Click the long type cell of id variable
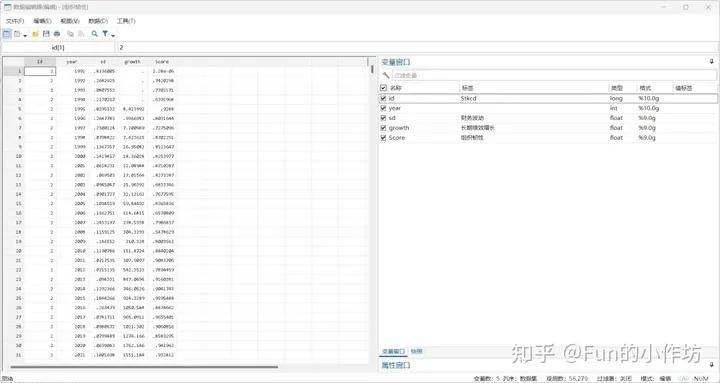The image size is (720, 383). [x=616, y=98]
